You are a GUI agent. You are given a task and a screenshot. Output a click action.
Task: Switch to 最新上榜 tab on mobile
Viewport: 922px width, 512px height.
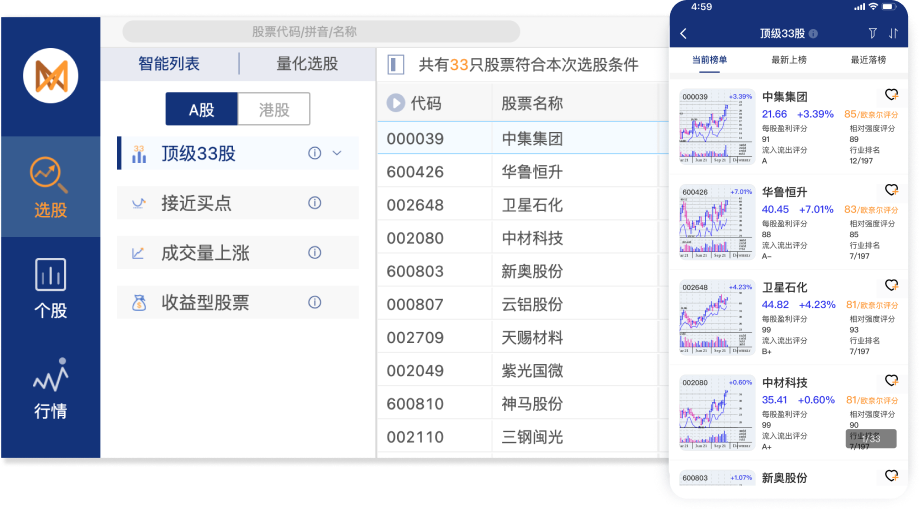pyautogui.click(x=788, y=60)
